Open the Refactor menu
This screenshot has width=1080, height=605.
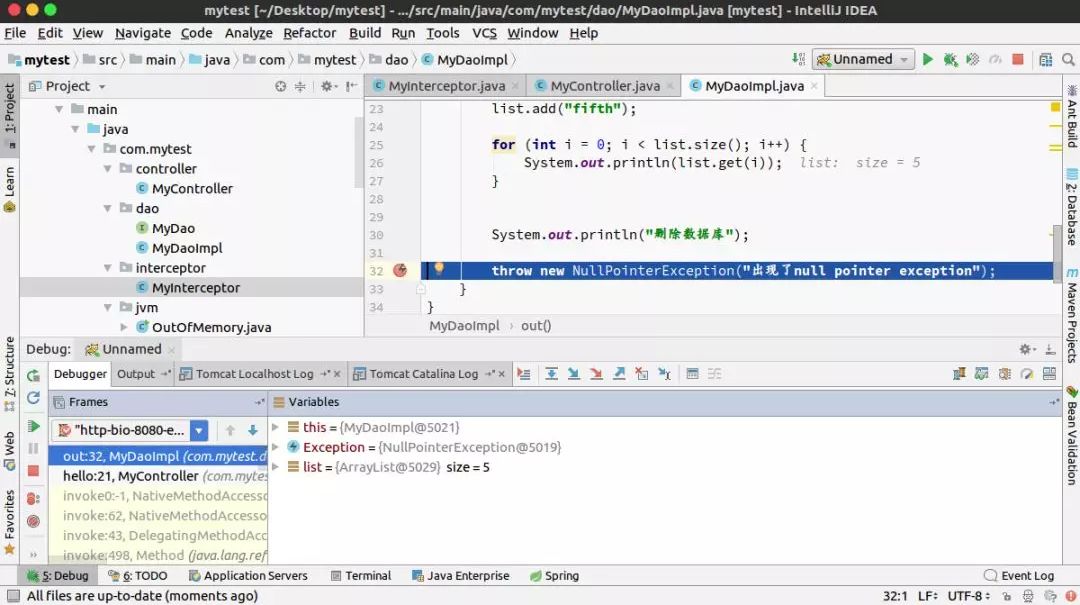tap(310, 33)
